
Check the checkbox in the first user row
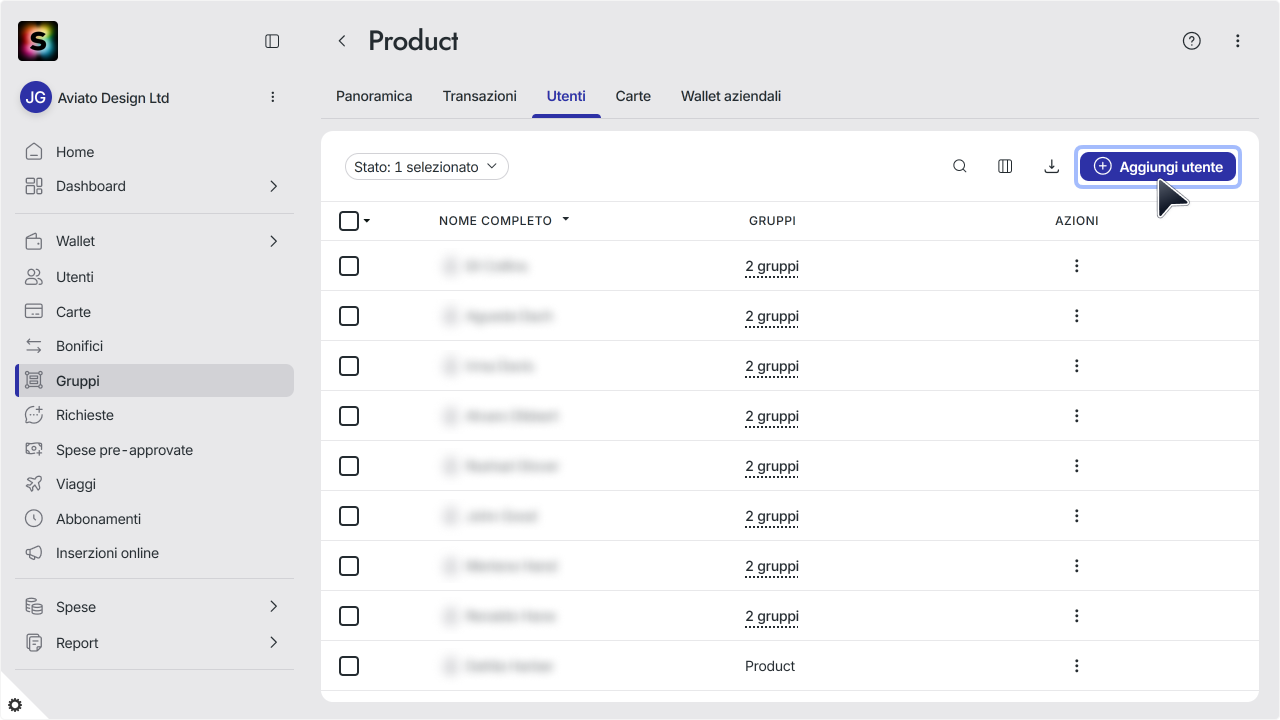349,266
